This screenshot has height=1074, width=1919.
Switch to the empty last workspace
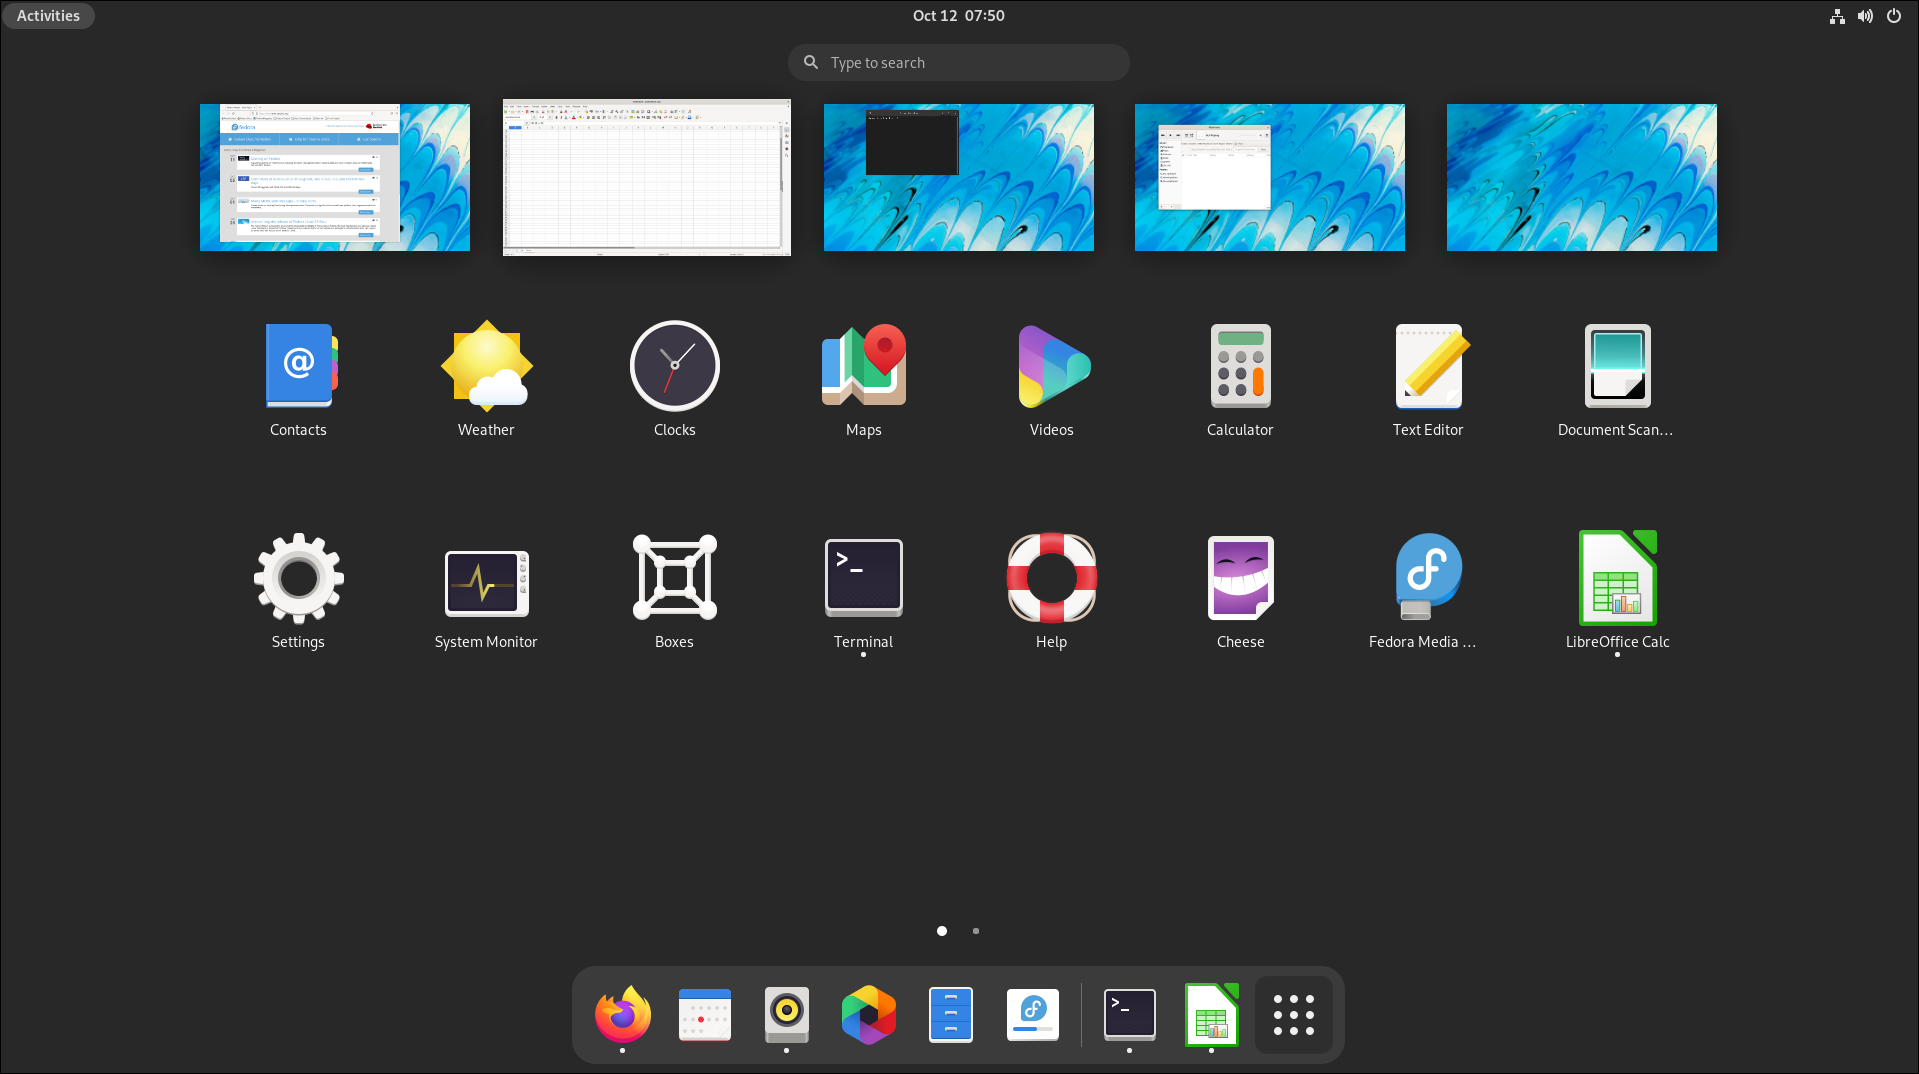coord(1582,177)
